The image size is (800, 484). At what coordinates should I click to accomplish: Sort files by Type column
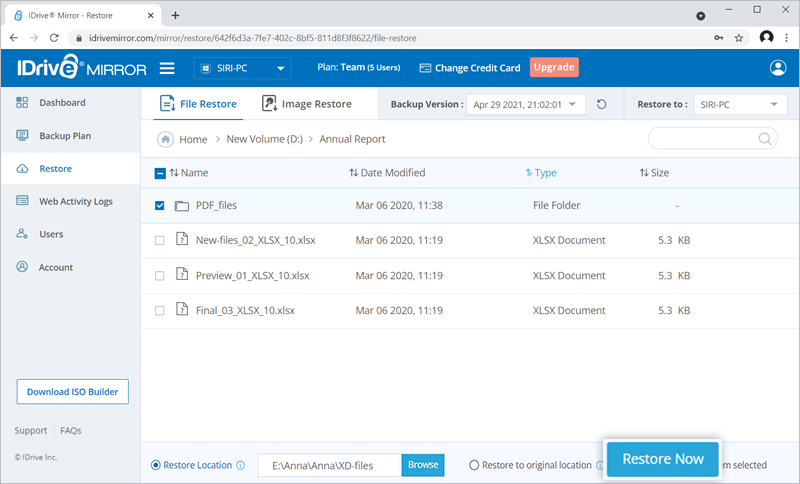(541, 173)
